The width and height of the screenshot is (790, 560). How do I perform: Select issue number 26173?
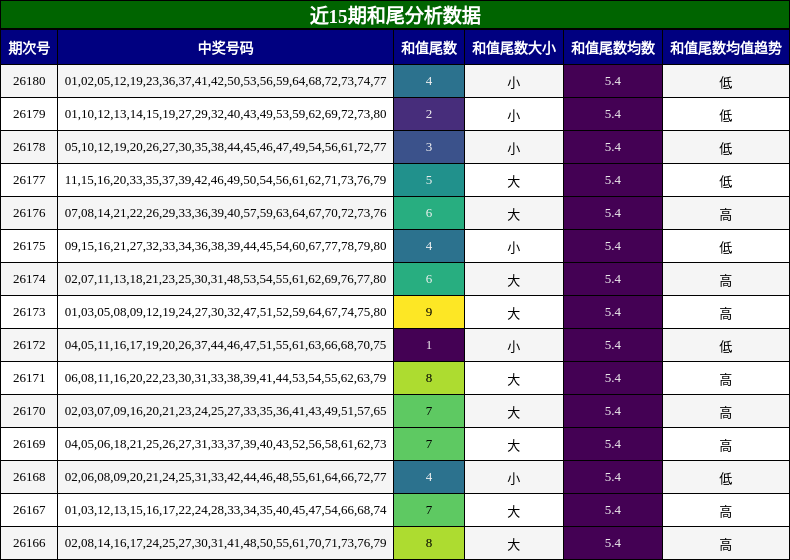[29, 312]
